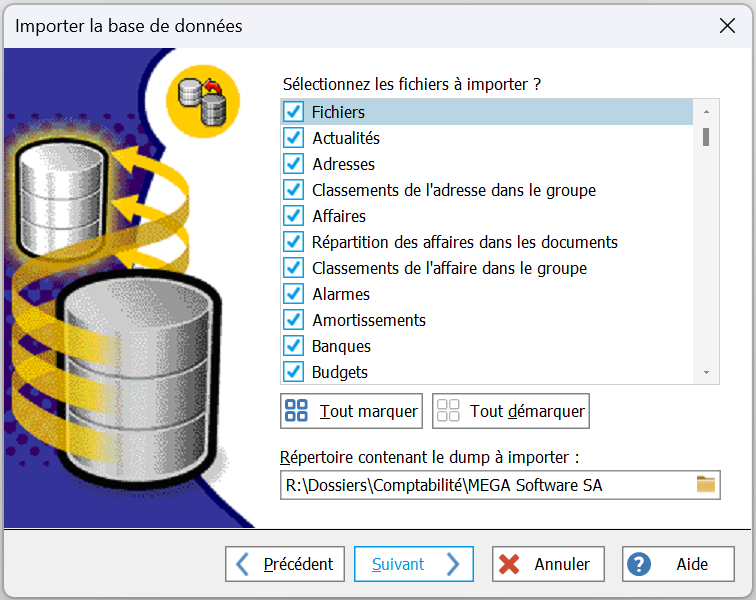Click the folder browse icon for dump directory

point(706,485)
